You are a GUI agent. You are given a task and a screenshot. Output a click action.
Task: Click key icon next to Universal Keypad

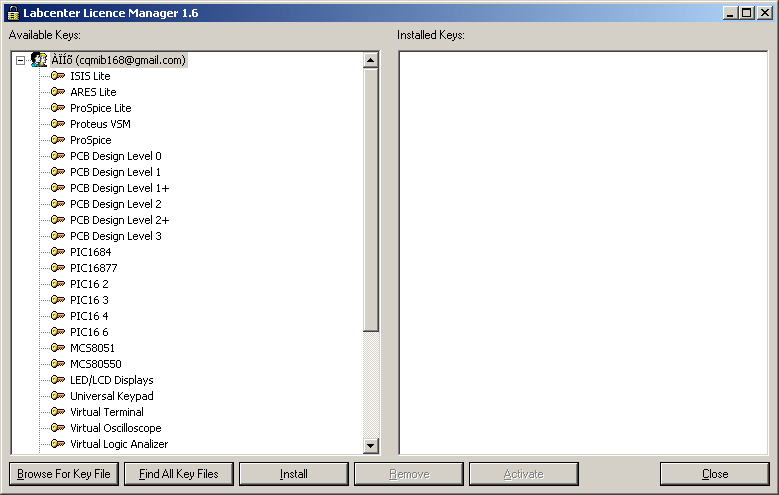58,396
